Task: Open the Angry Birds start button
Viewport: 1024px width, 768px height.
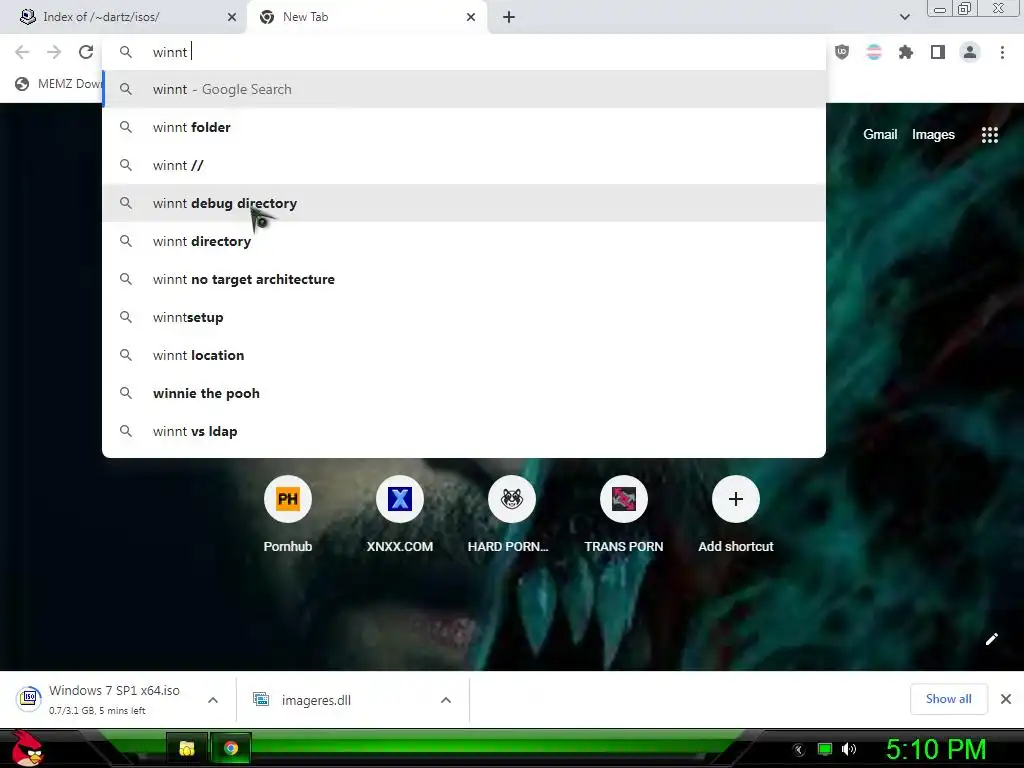Action: pyautogui.click(x=27, y=748)
